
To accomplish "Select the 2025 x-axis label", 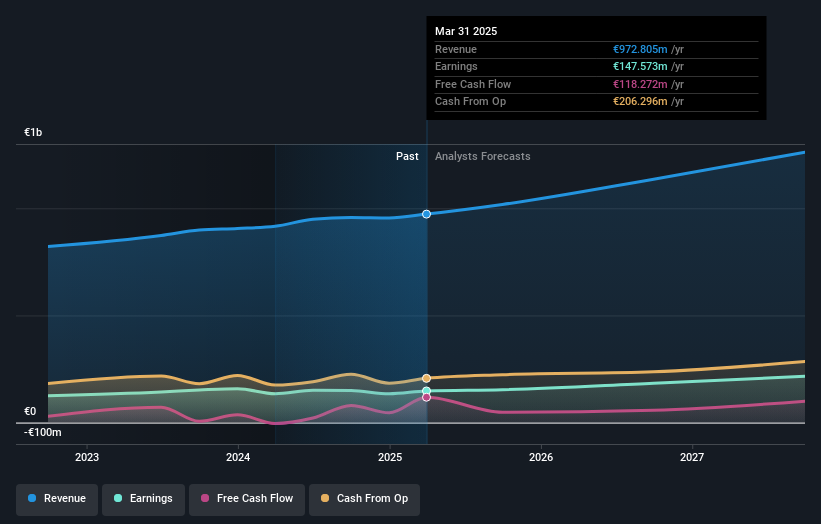I will coord(390,457).
